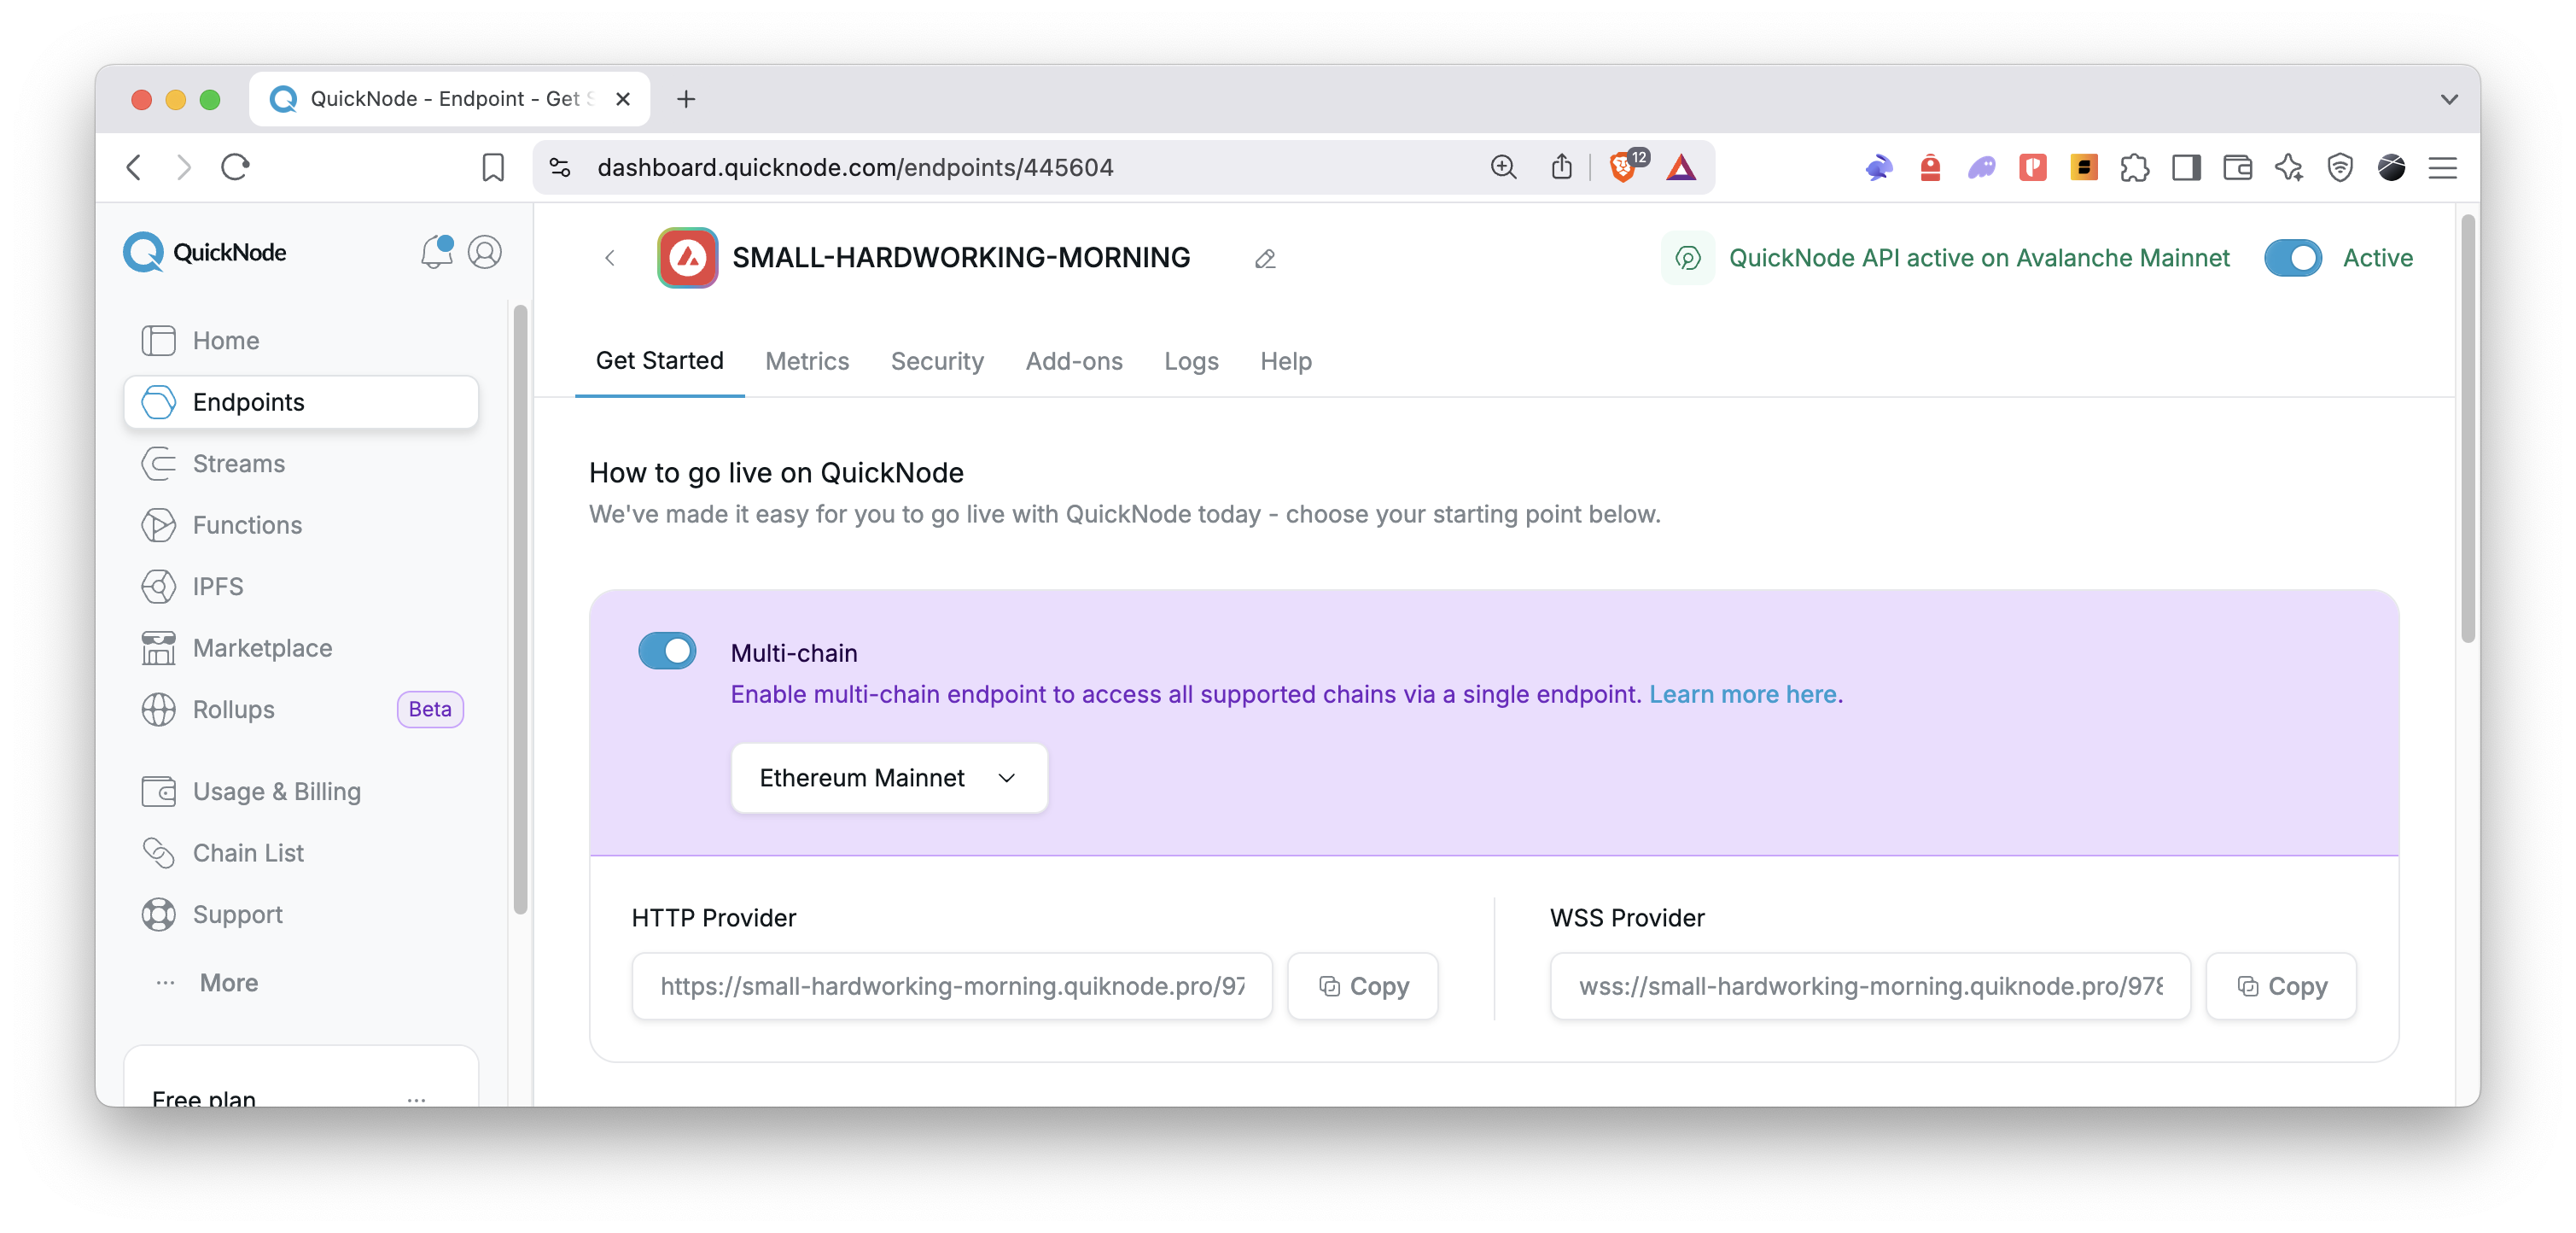Copy the HTTP Provider URL
Image resolution: width=2576 pixels, height=1233 pixels.
point(1363,986)
